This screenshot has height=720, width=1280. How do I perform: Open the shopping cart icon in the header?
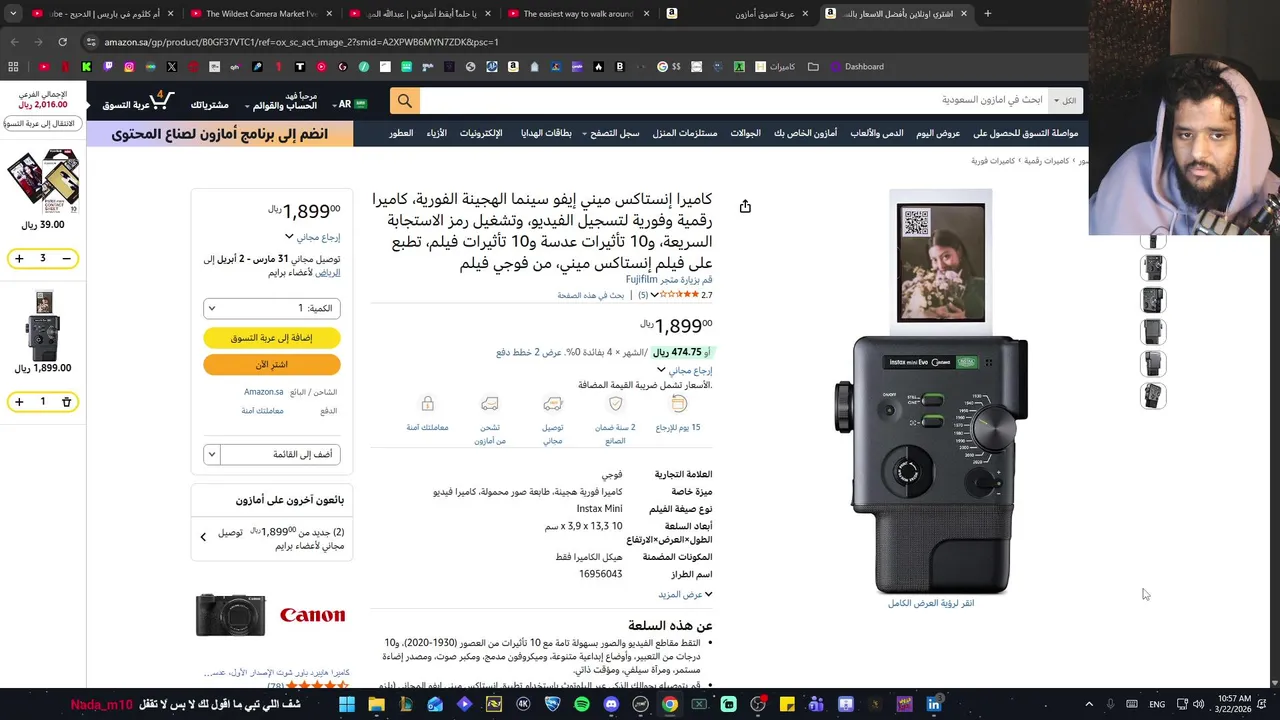point(164,101)
